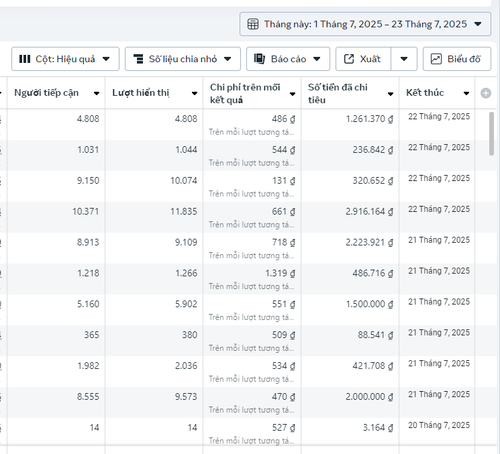Select cost per result 718 đ

point(283,242)
